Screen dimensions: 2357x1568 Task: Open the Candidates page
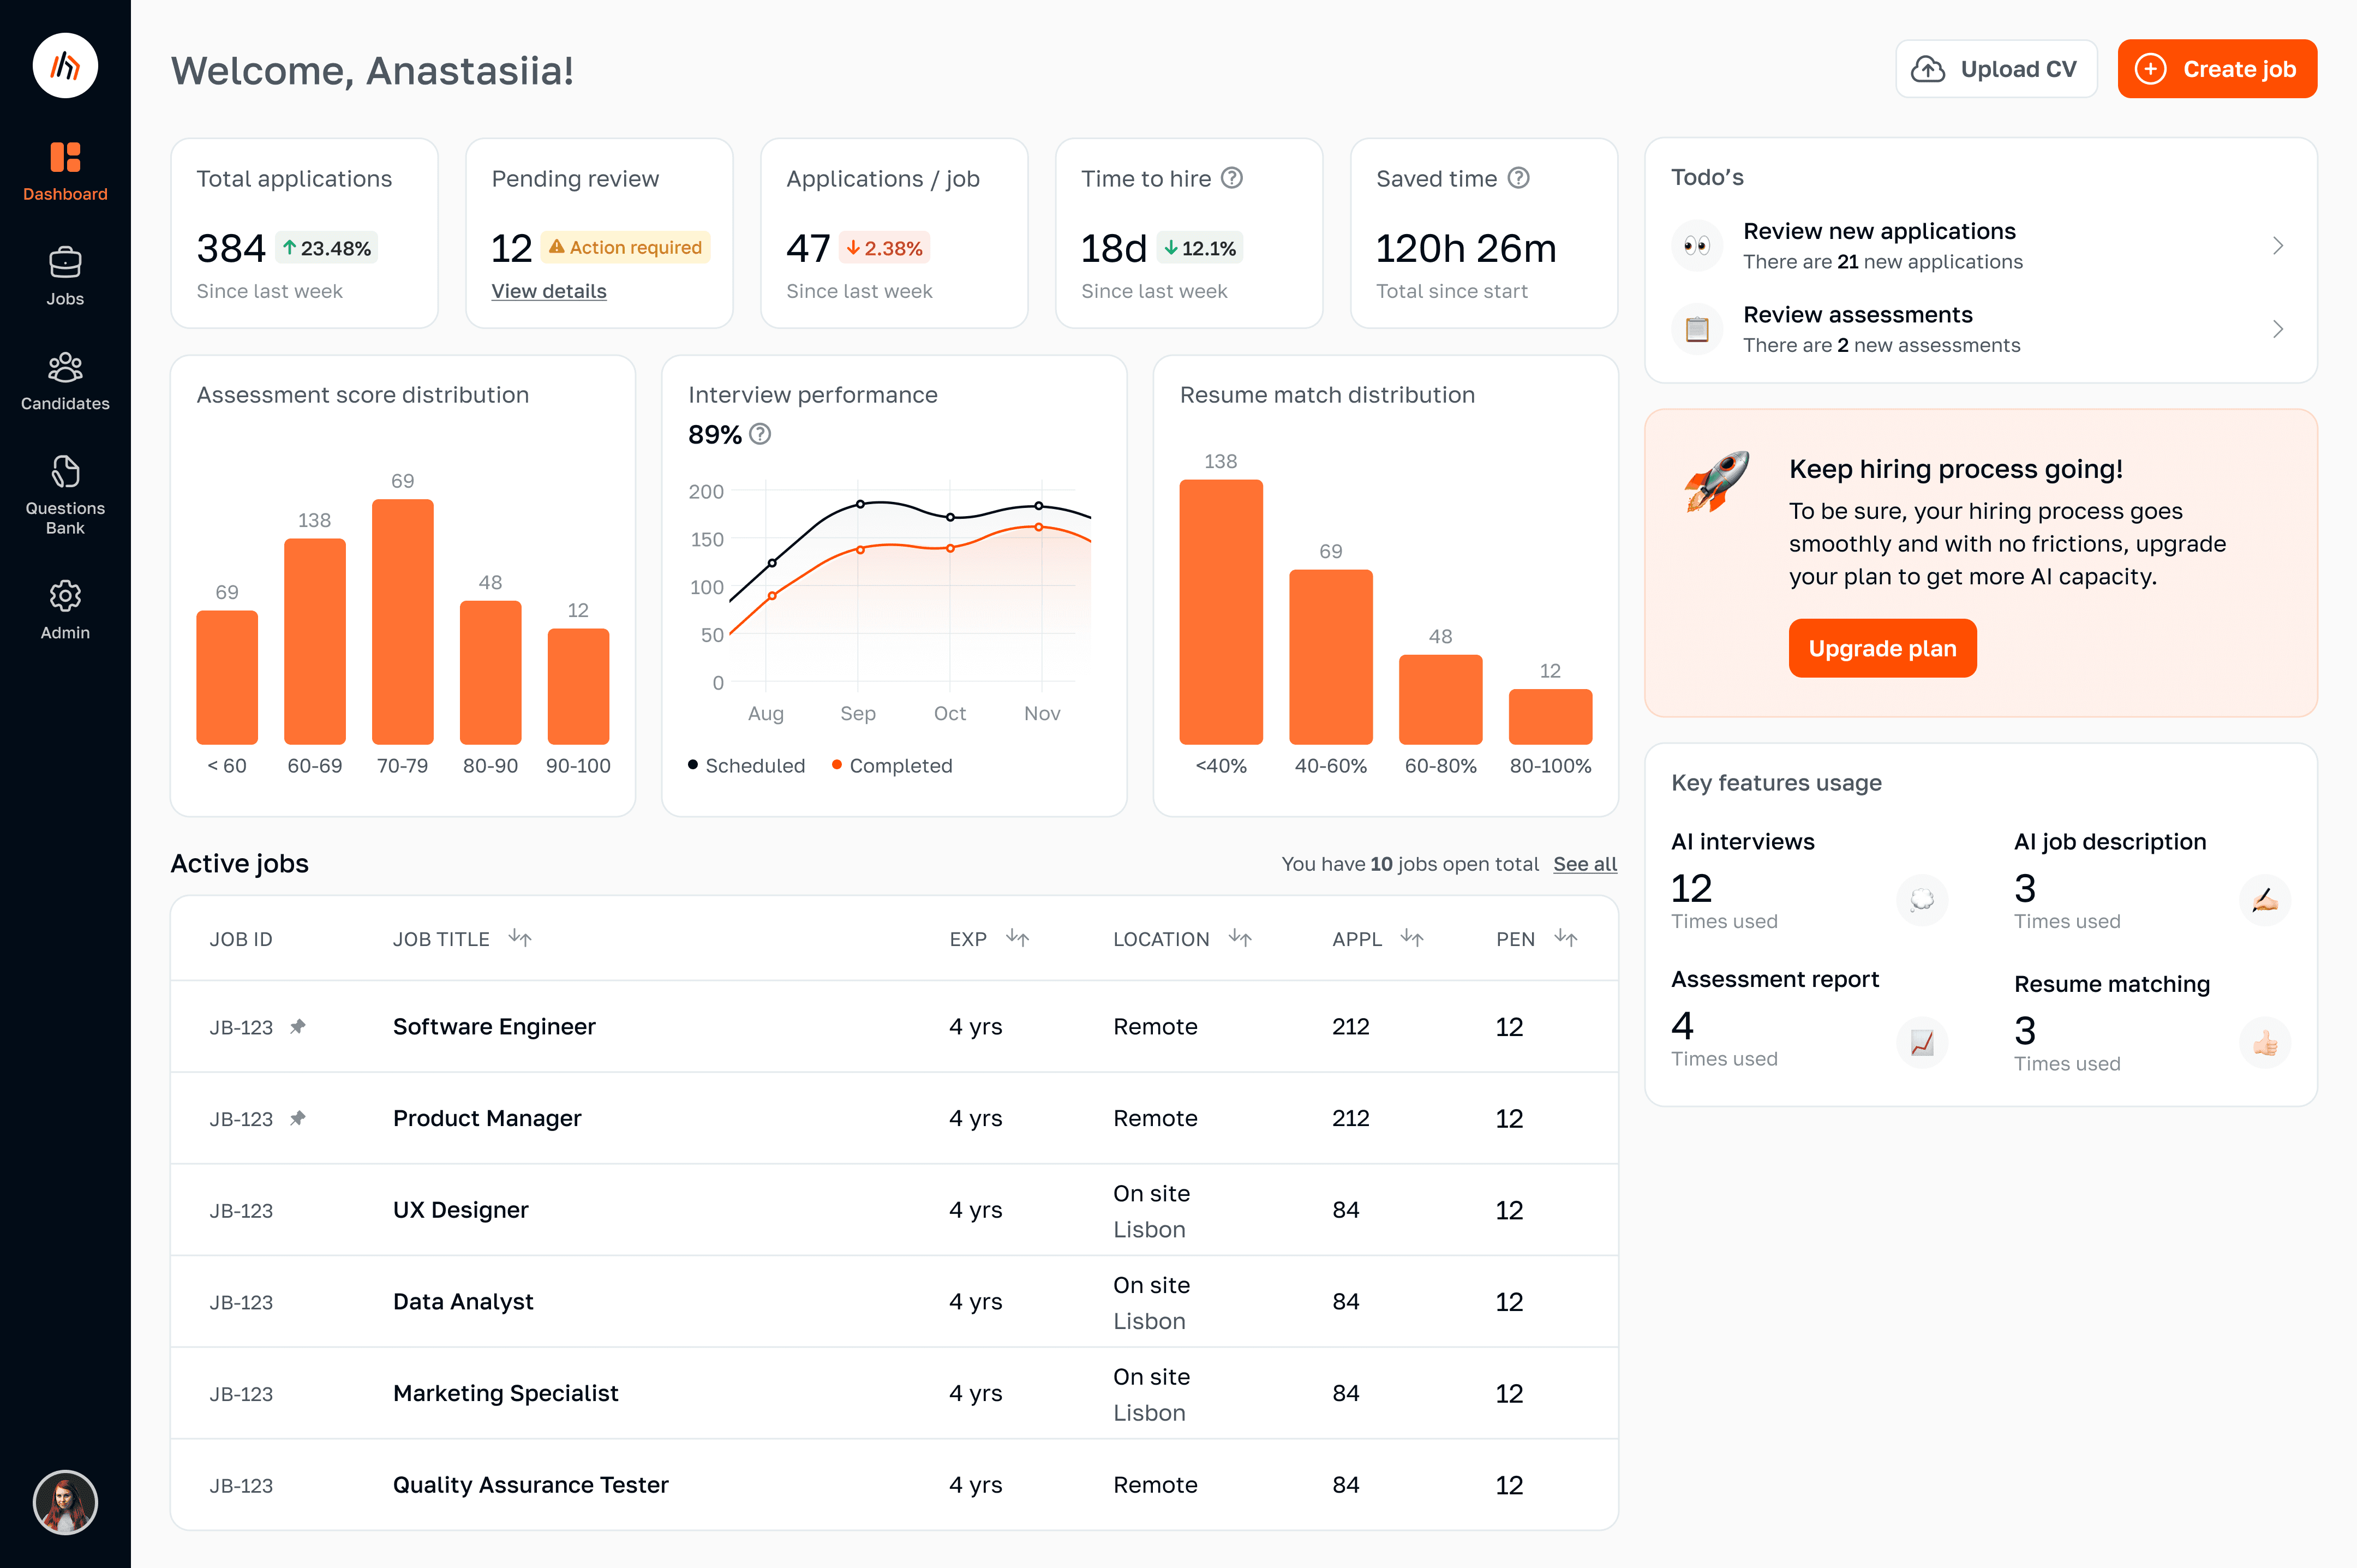(x=65, y=382)
